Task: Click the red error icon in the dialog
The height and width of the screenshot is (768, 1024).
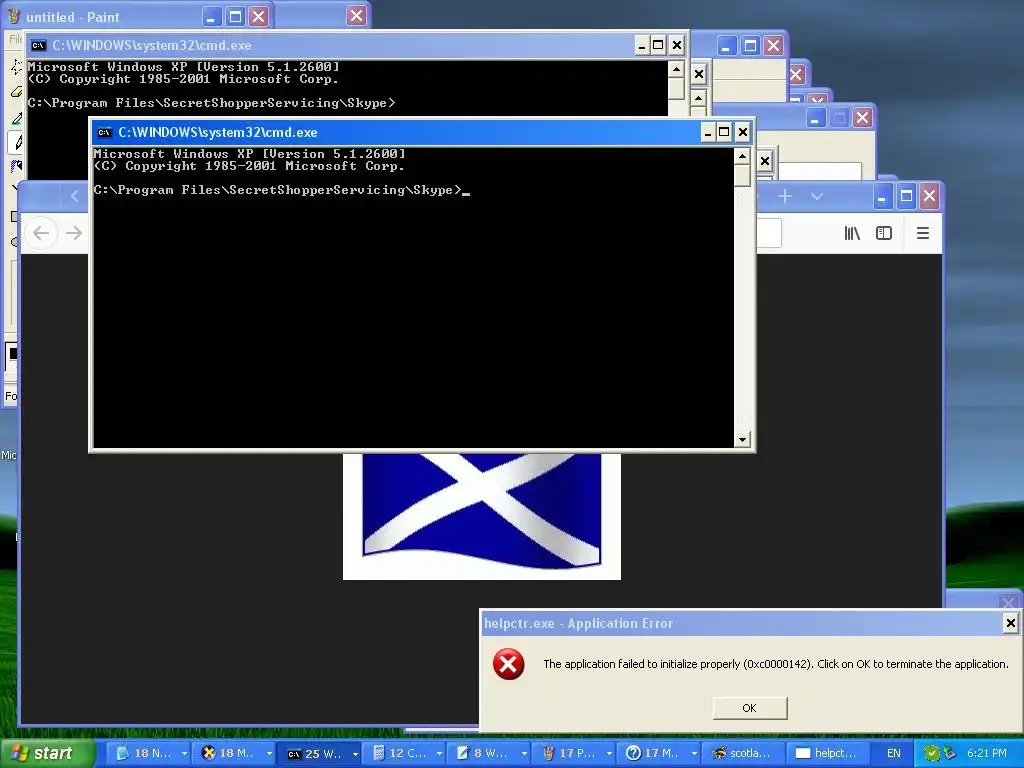Action: tap(508, 664)
